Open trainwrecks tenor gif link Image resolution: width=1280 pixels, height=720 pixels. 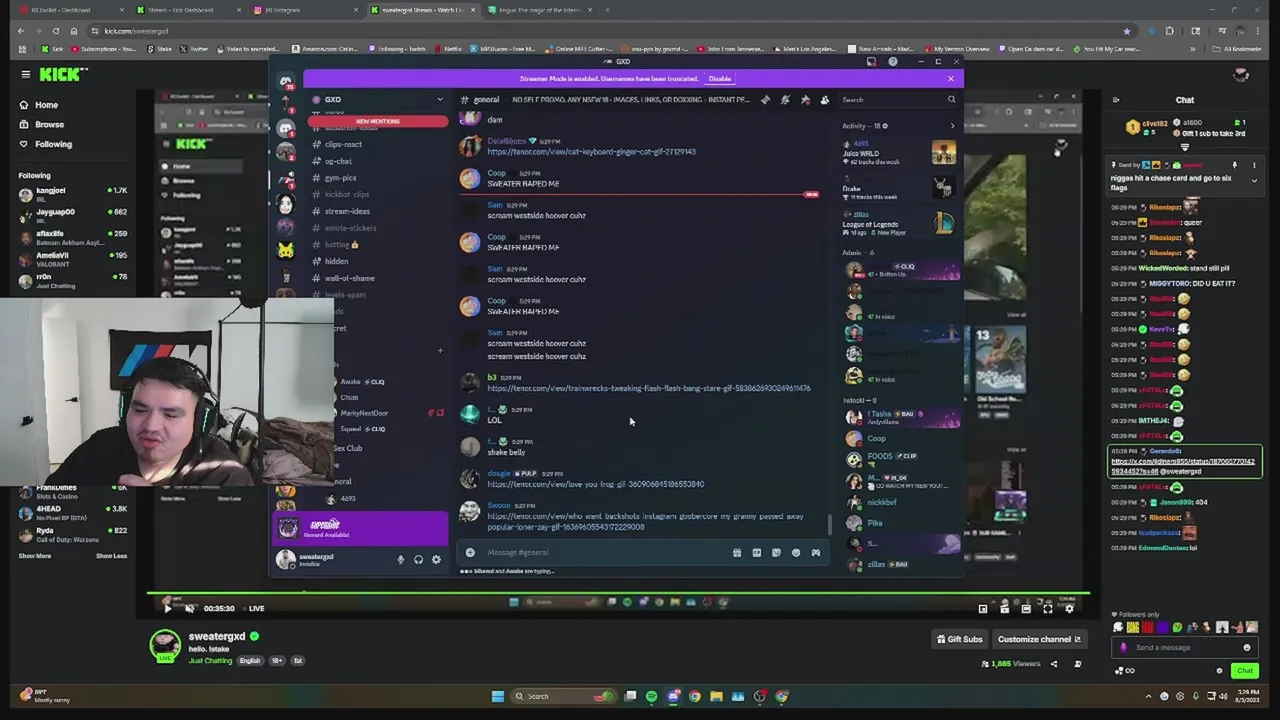tap(649, 388)
